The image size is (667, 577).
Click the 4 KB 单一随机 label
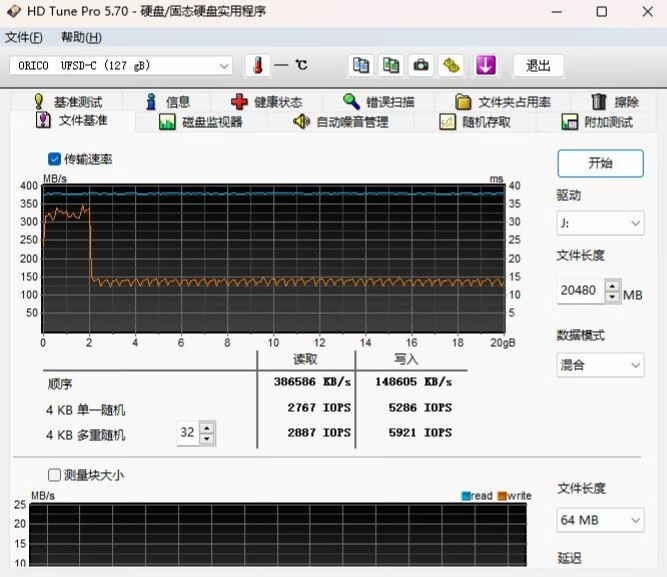(86, 410)
